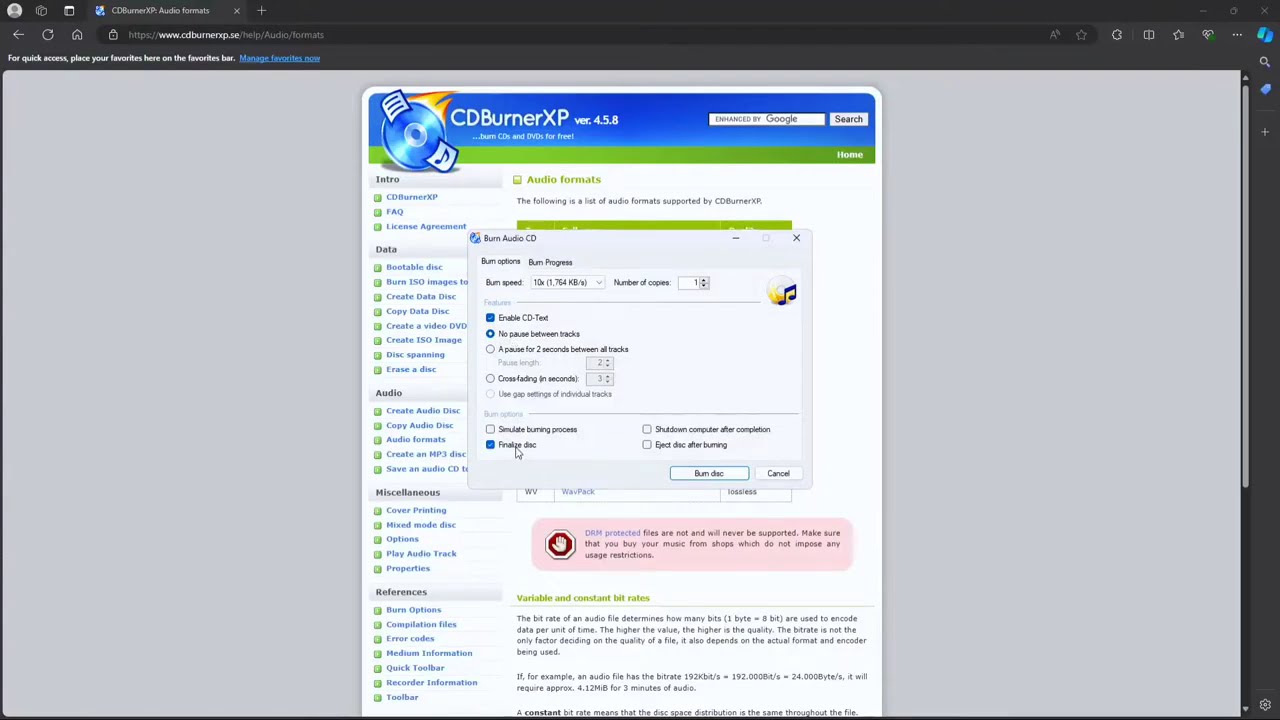Open the Copy Audio Disc link
This screenshot has width=1280, height=720.
click(x=420, y=426)
